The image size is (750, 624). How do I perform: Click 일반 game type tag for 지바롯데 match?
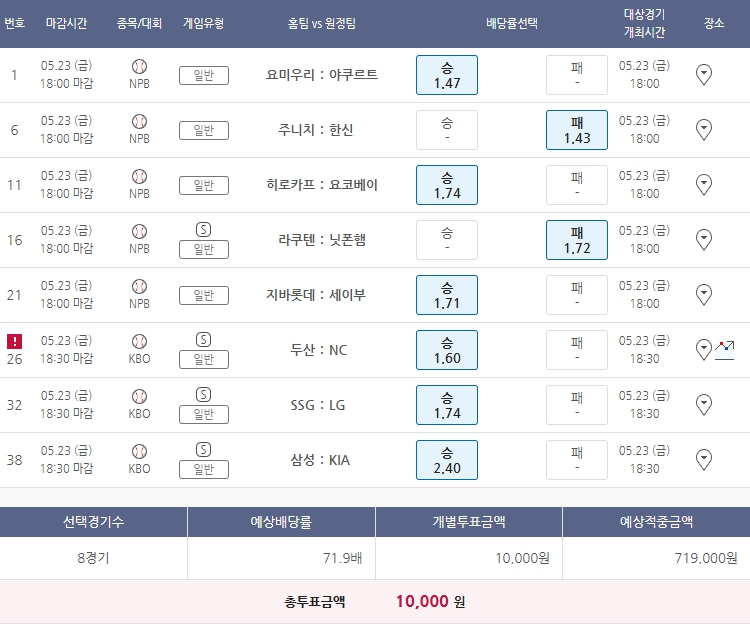point(204,295)
